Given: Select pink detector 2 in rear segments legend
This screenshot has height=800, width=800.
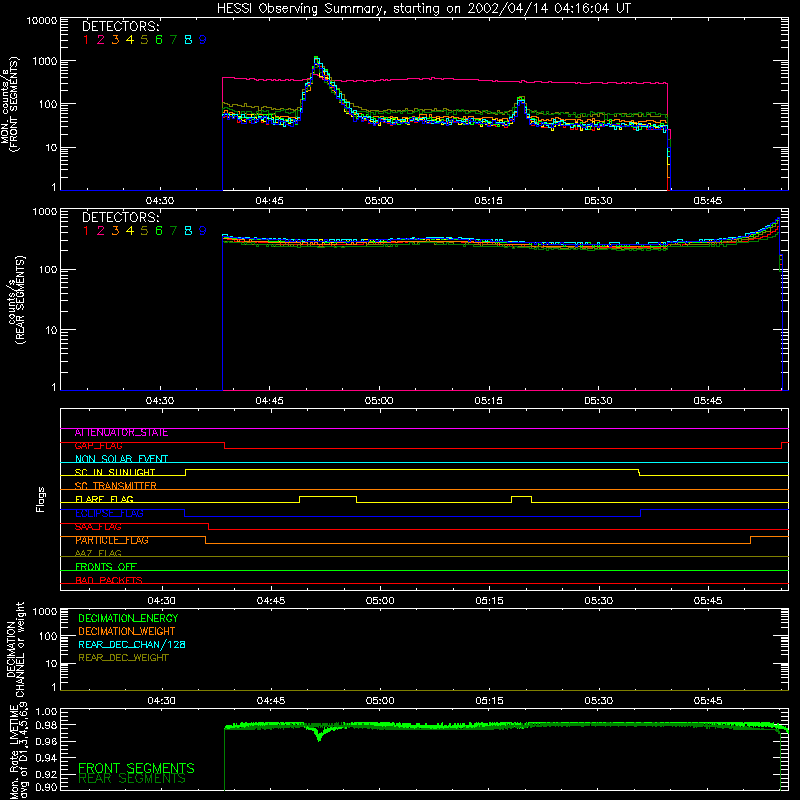Looking at the screenshot, I should 101,231.
